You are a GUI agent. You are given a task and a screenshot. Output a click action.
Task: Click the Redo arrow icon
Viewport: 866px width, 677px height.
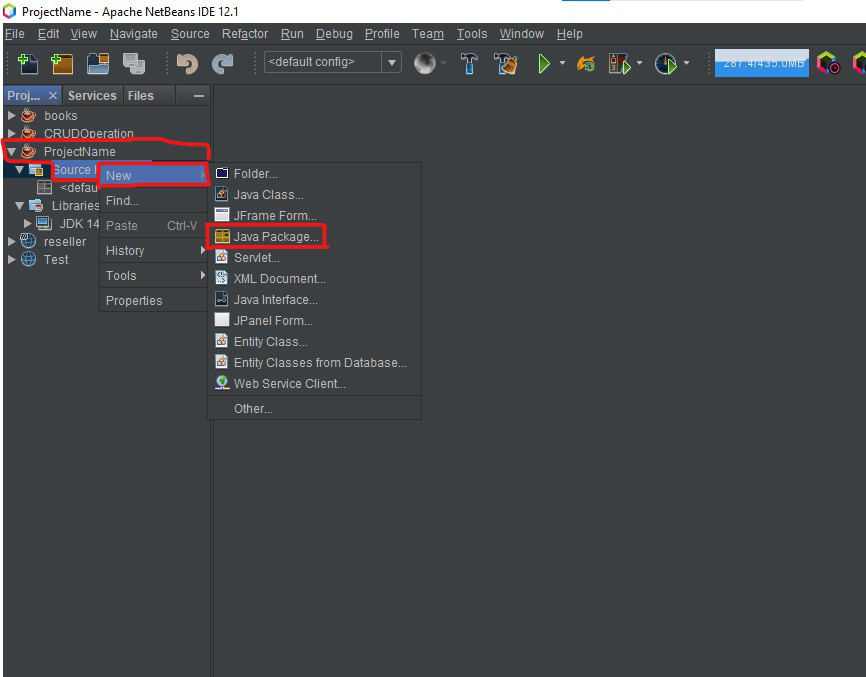(x=223, y=64)
